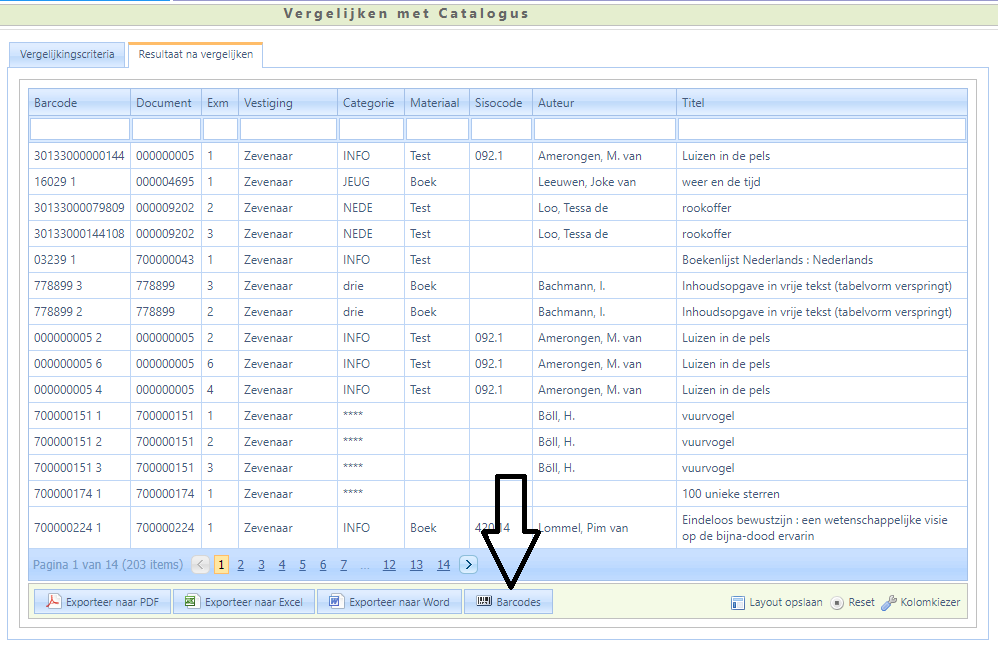Export results with Exporteer naar PDF
998x651 pixels.
[x=101, y=602]
